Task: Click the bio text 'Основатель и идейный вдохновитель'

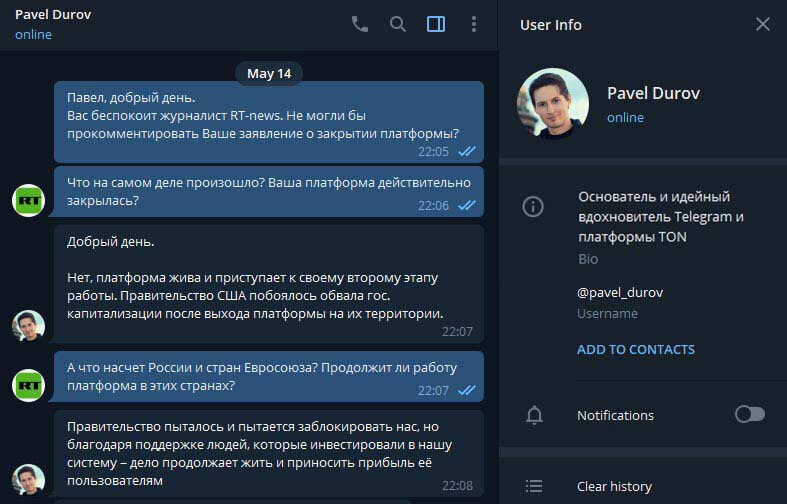Action: point(661,217)
